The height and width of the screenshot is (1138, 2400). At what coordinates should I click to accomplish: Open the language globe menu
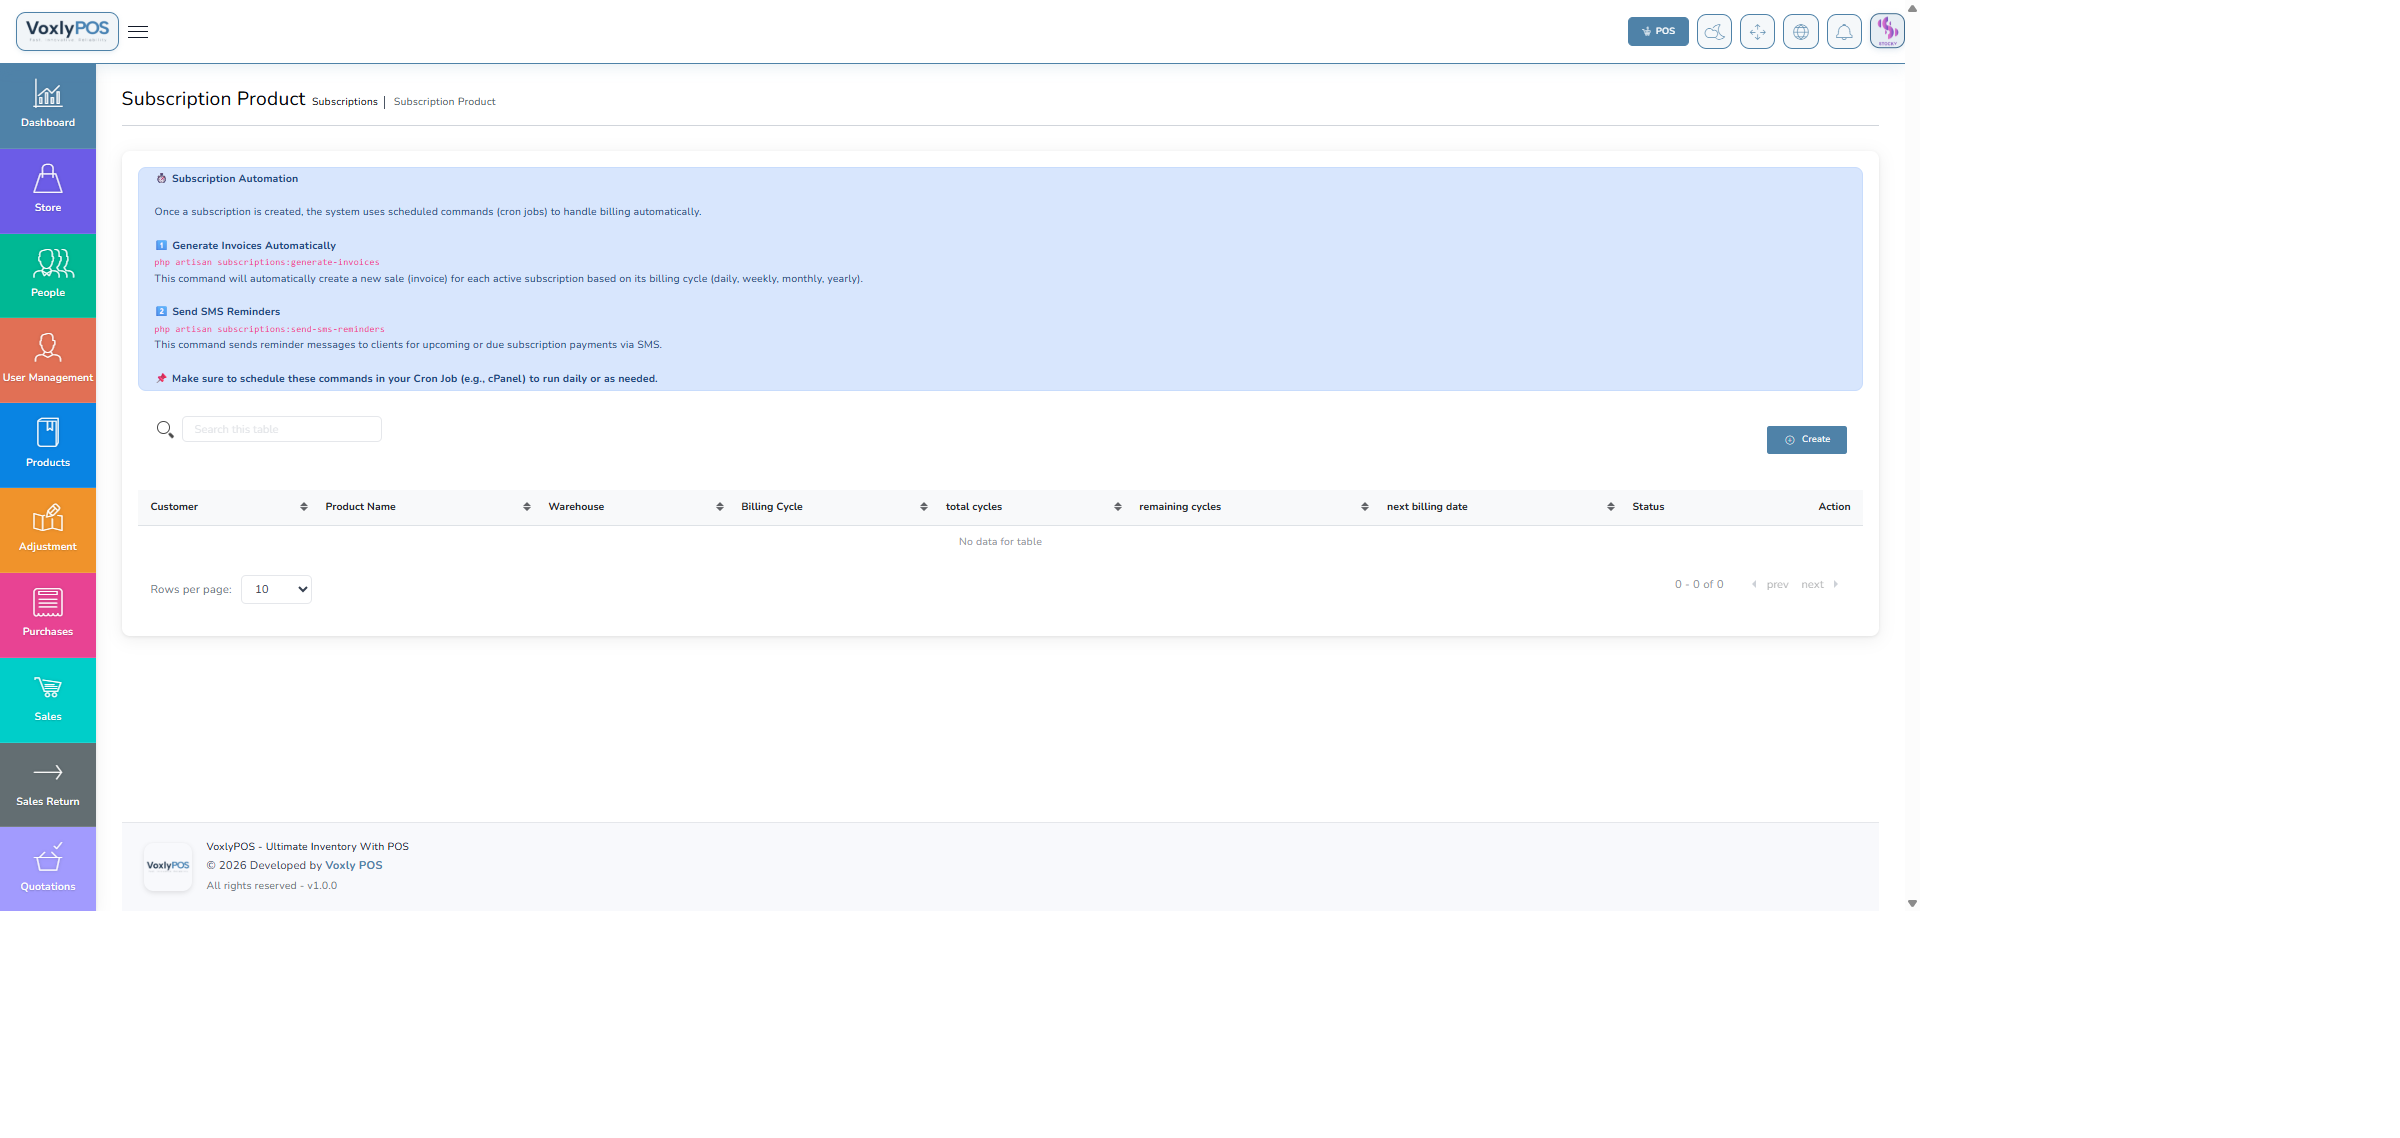tap(1800, 32)
